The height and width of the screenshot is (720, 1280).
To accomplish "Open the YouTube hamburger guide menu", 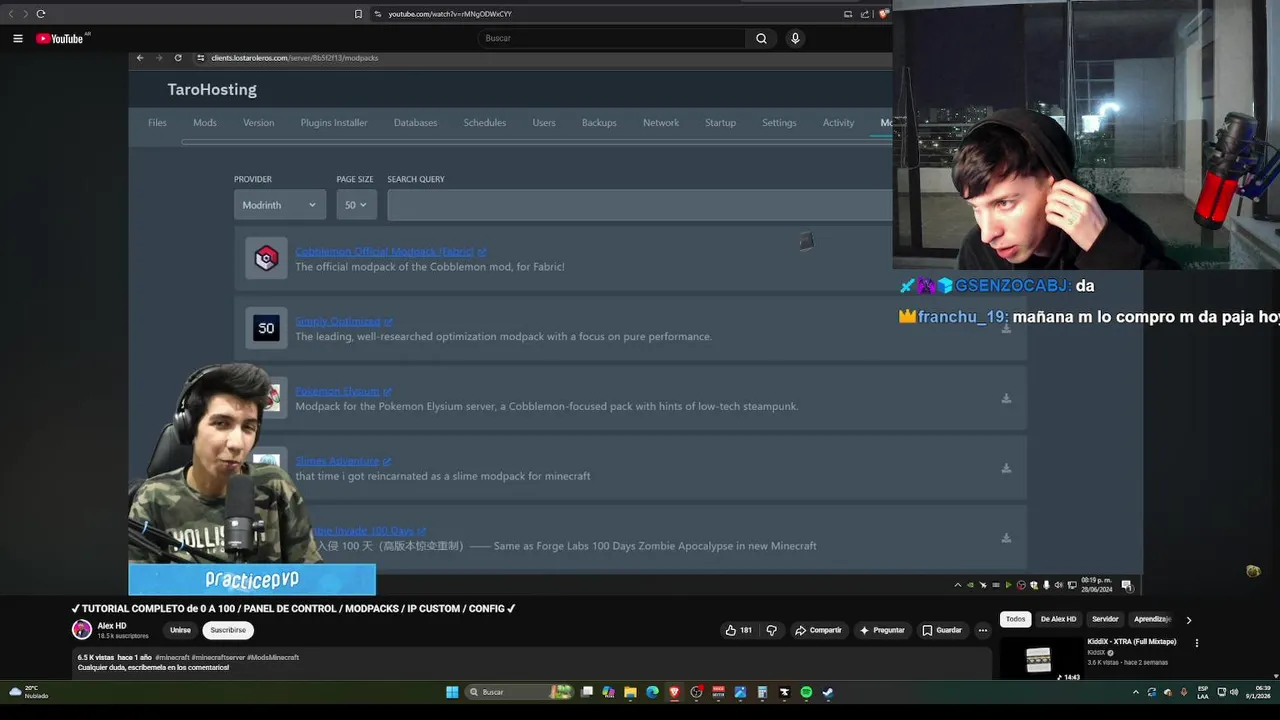I will point(18,39).
